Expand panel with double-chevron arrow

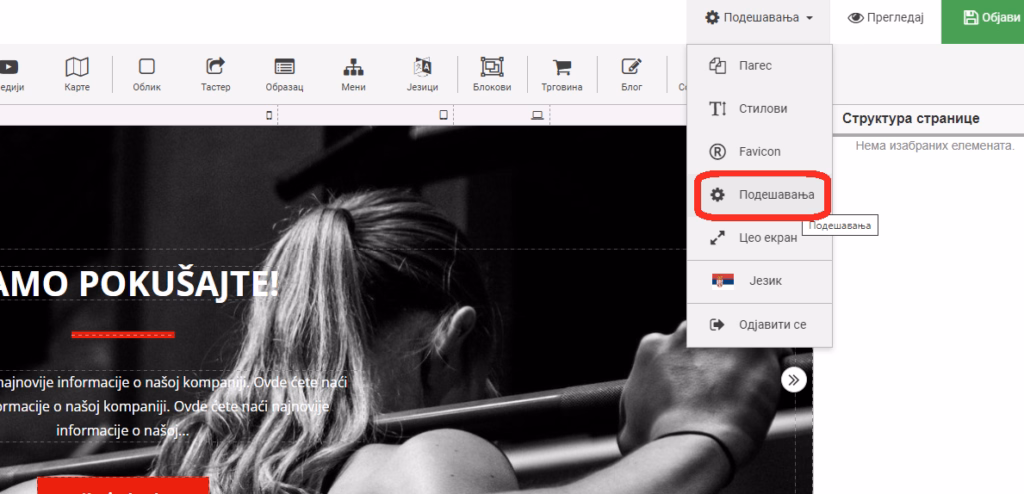793,380
